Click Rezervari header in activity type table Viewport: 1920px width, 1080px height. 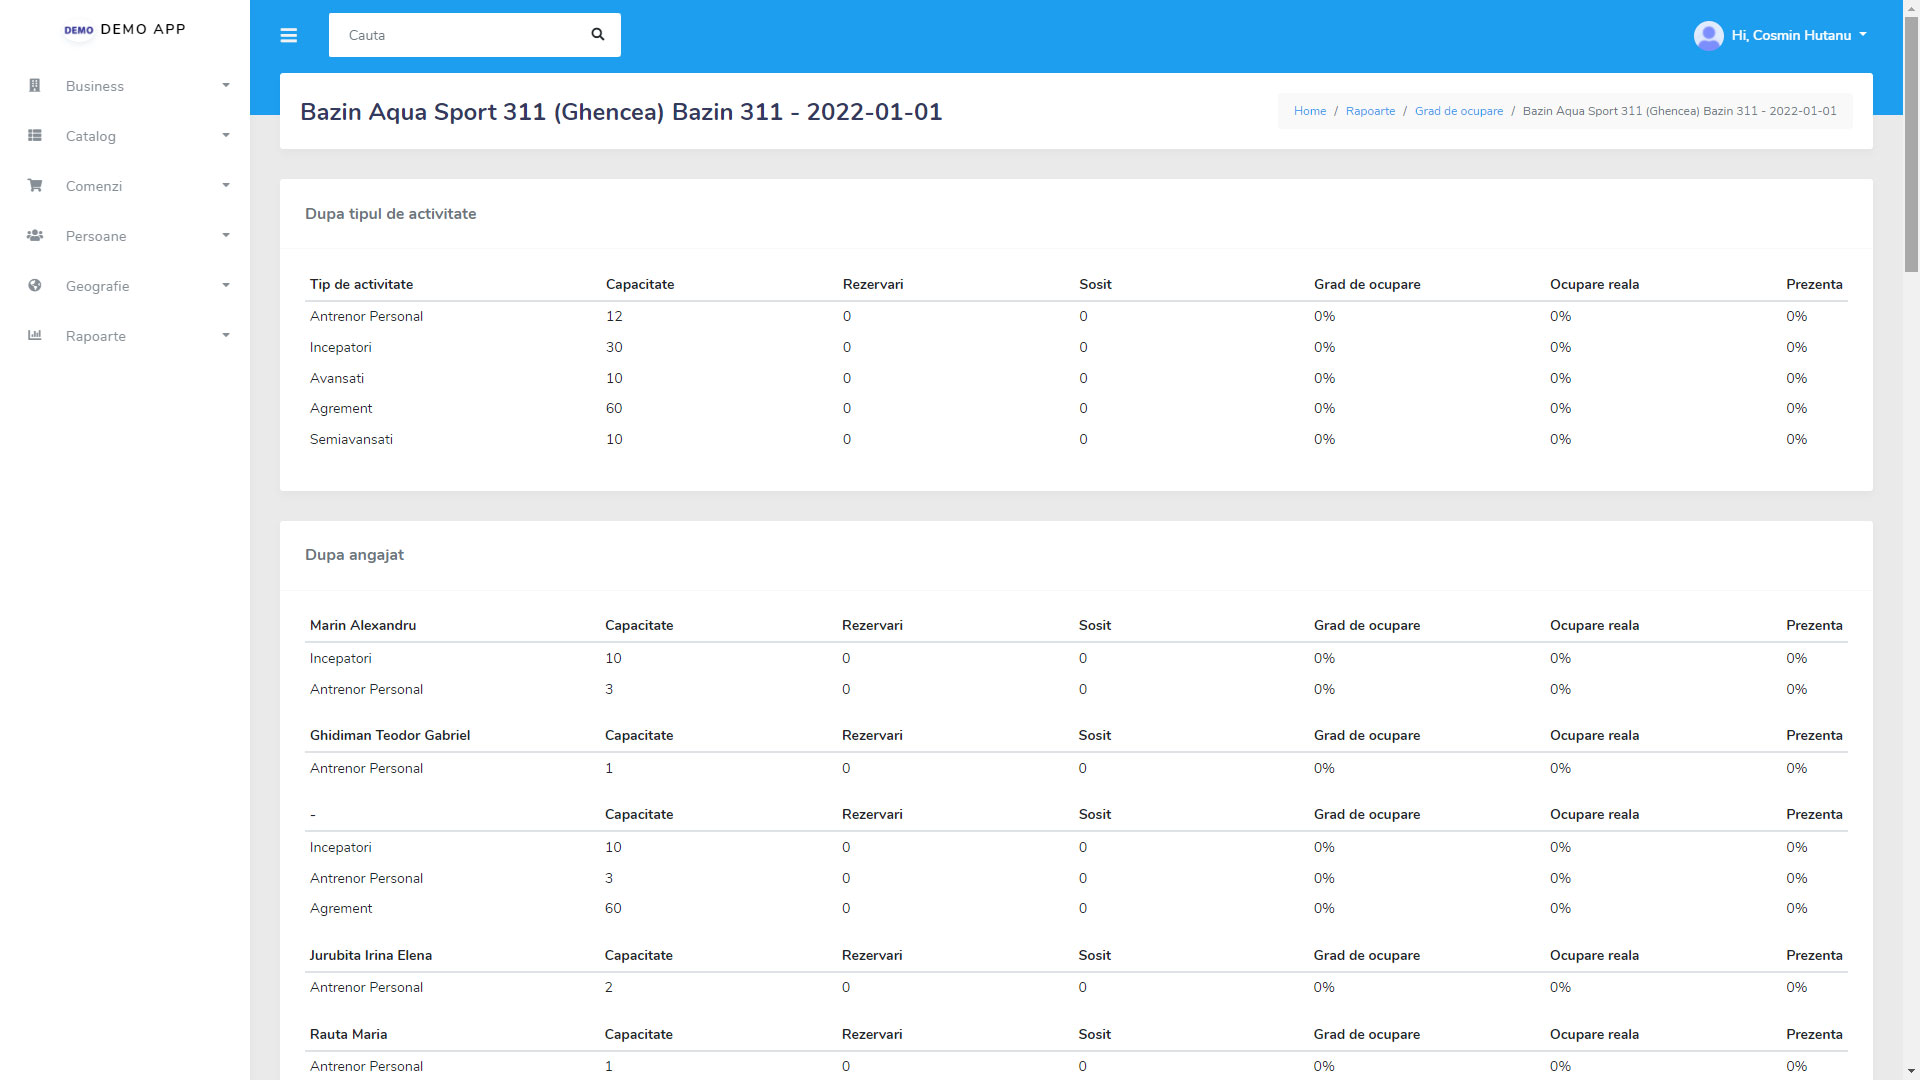coord(873,284)
